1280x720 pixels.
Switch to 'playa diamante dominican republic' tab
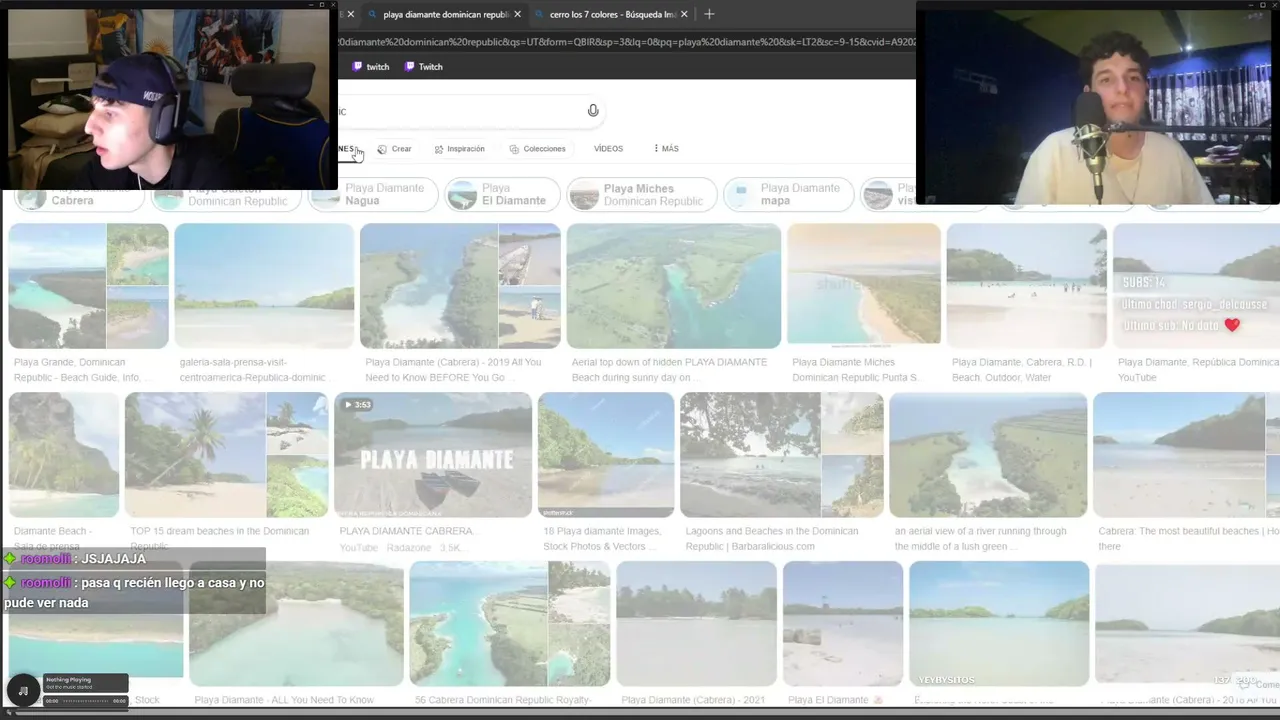click(x=446, y=15)
